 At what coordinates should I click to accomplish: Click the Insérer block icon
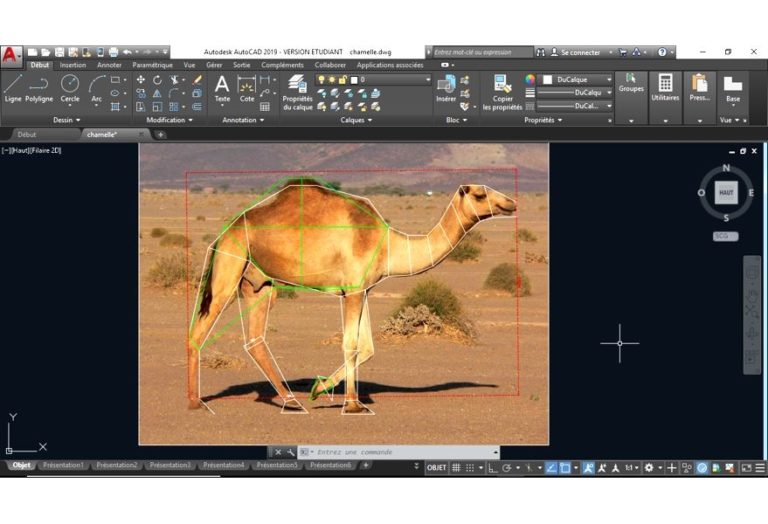pyautogui.click(x=446, y=88)
